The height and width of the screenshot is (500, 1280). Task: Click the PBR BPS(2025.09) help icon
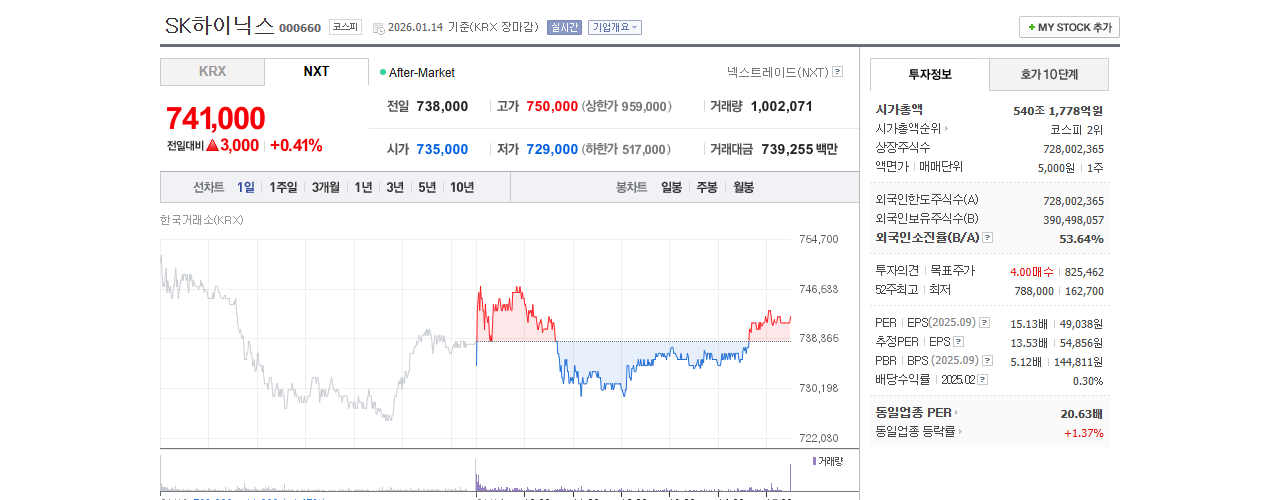point(986,361)
